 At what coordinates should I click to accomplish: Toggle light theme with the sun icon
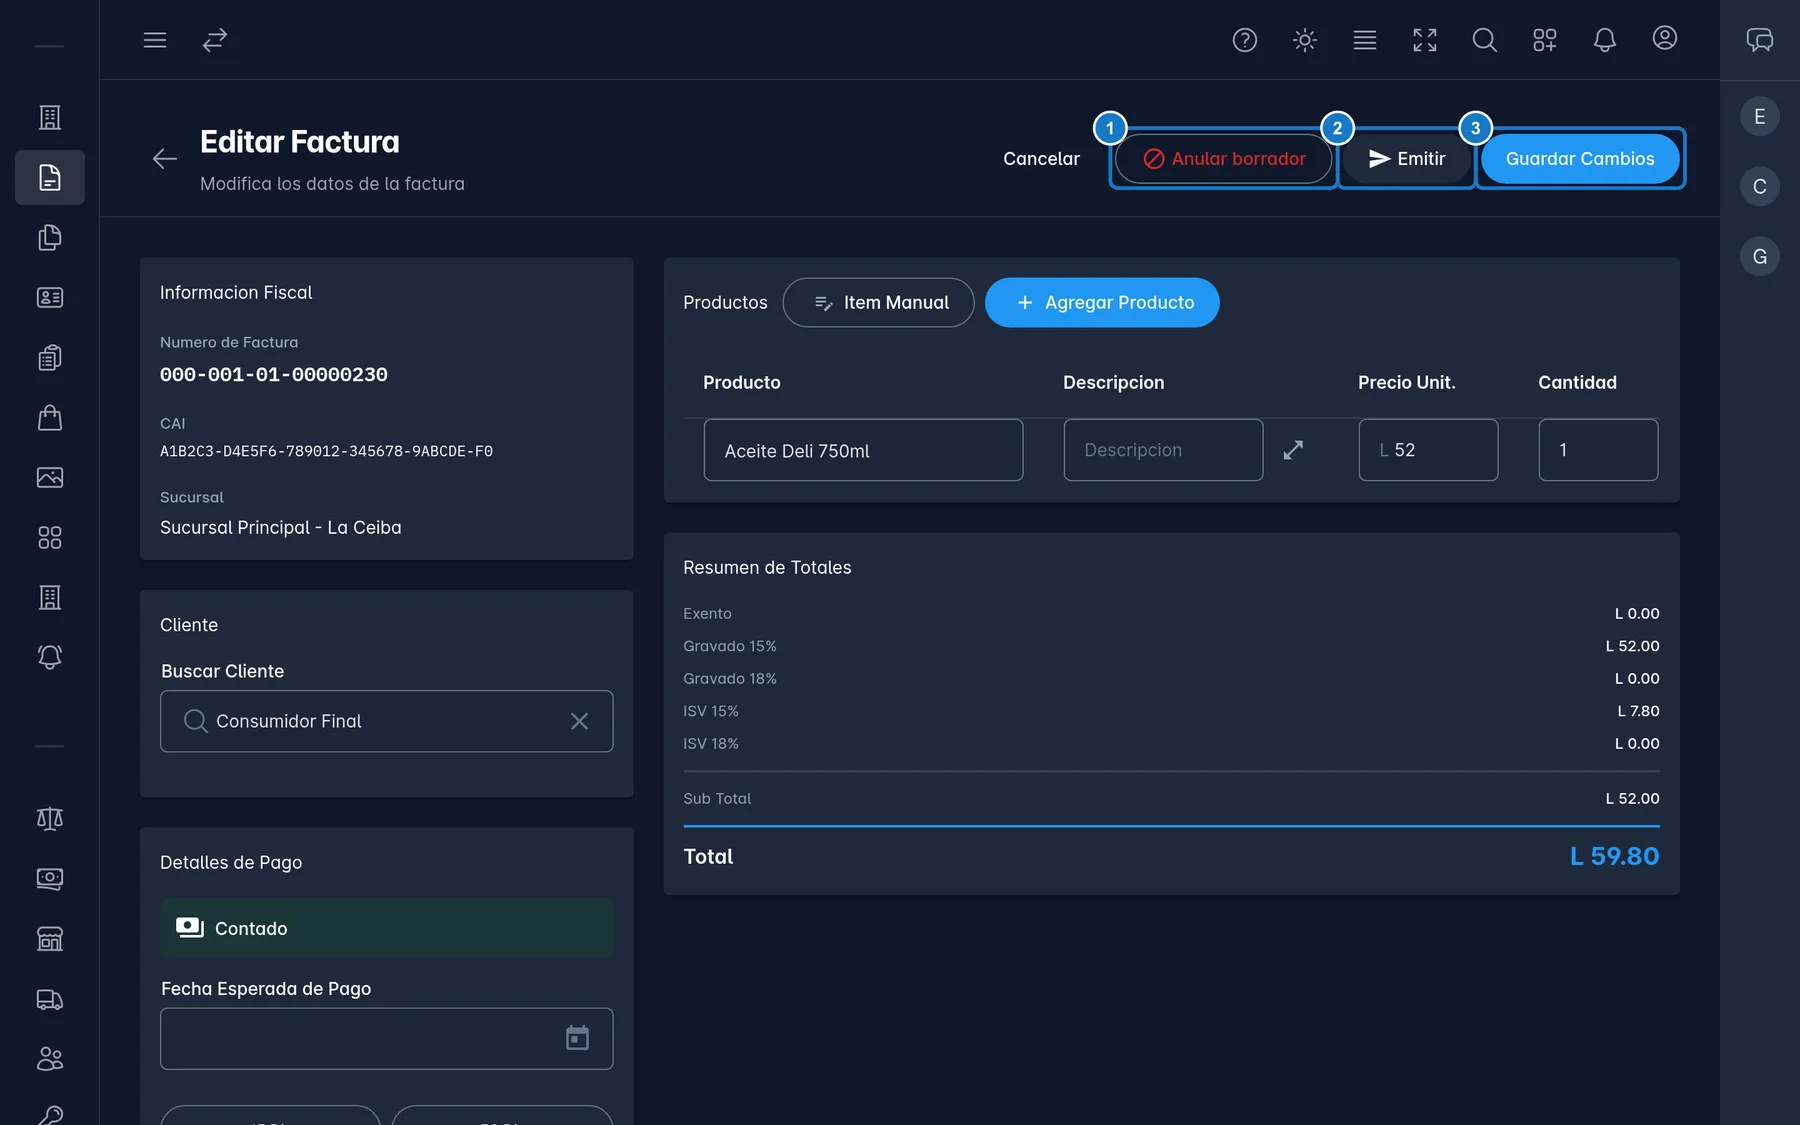point(1305,40)
